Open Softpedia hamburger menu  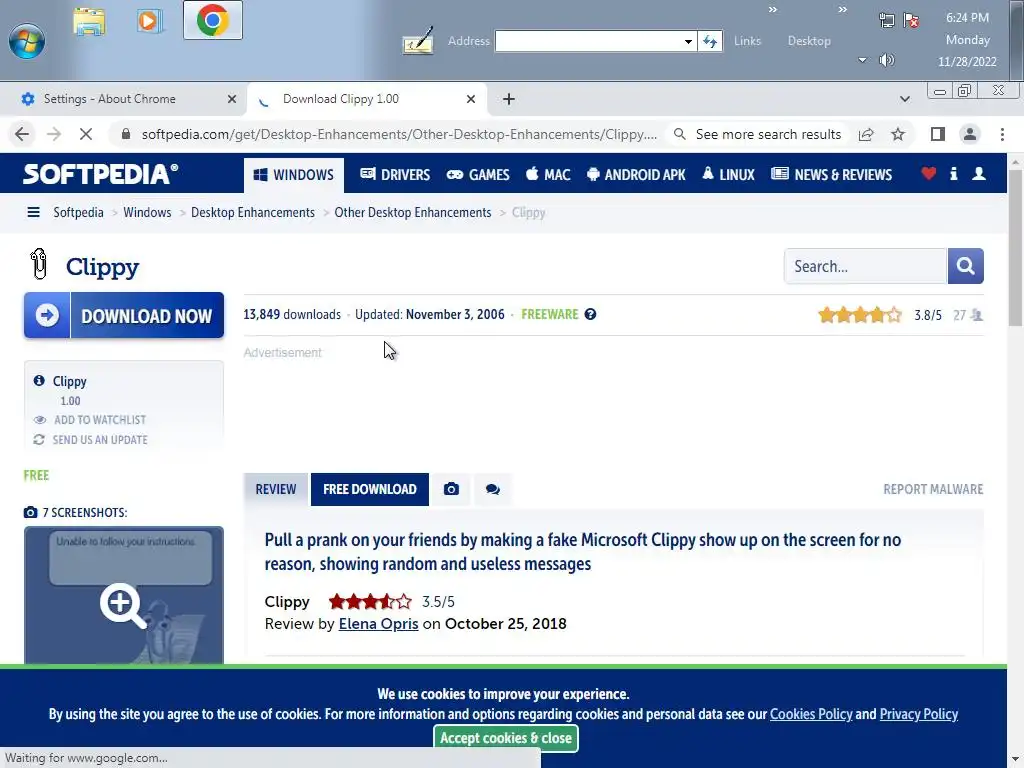point(33,212)
